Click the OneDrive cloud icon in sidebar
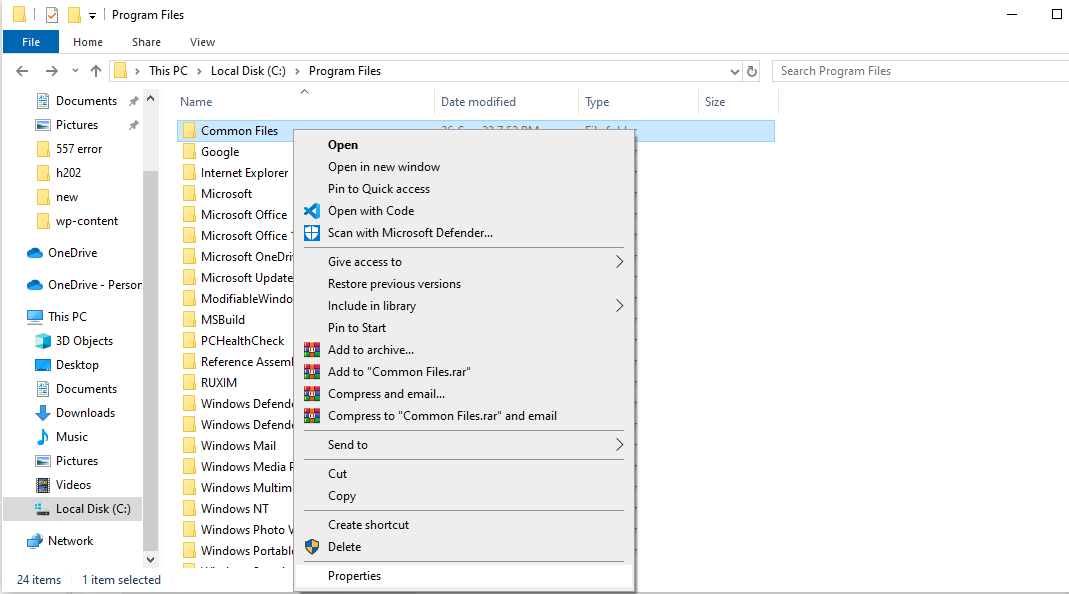The image size is (1069, 594). click(x=35, y=253)
